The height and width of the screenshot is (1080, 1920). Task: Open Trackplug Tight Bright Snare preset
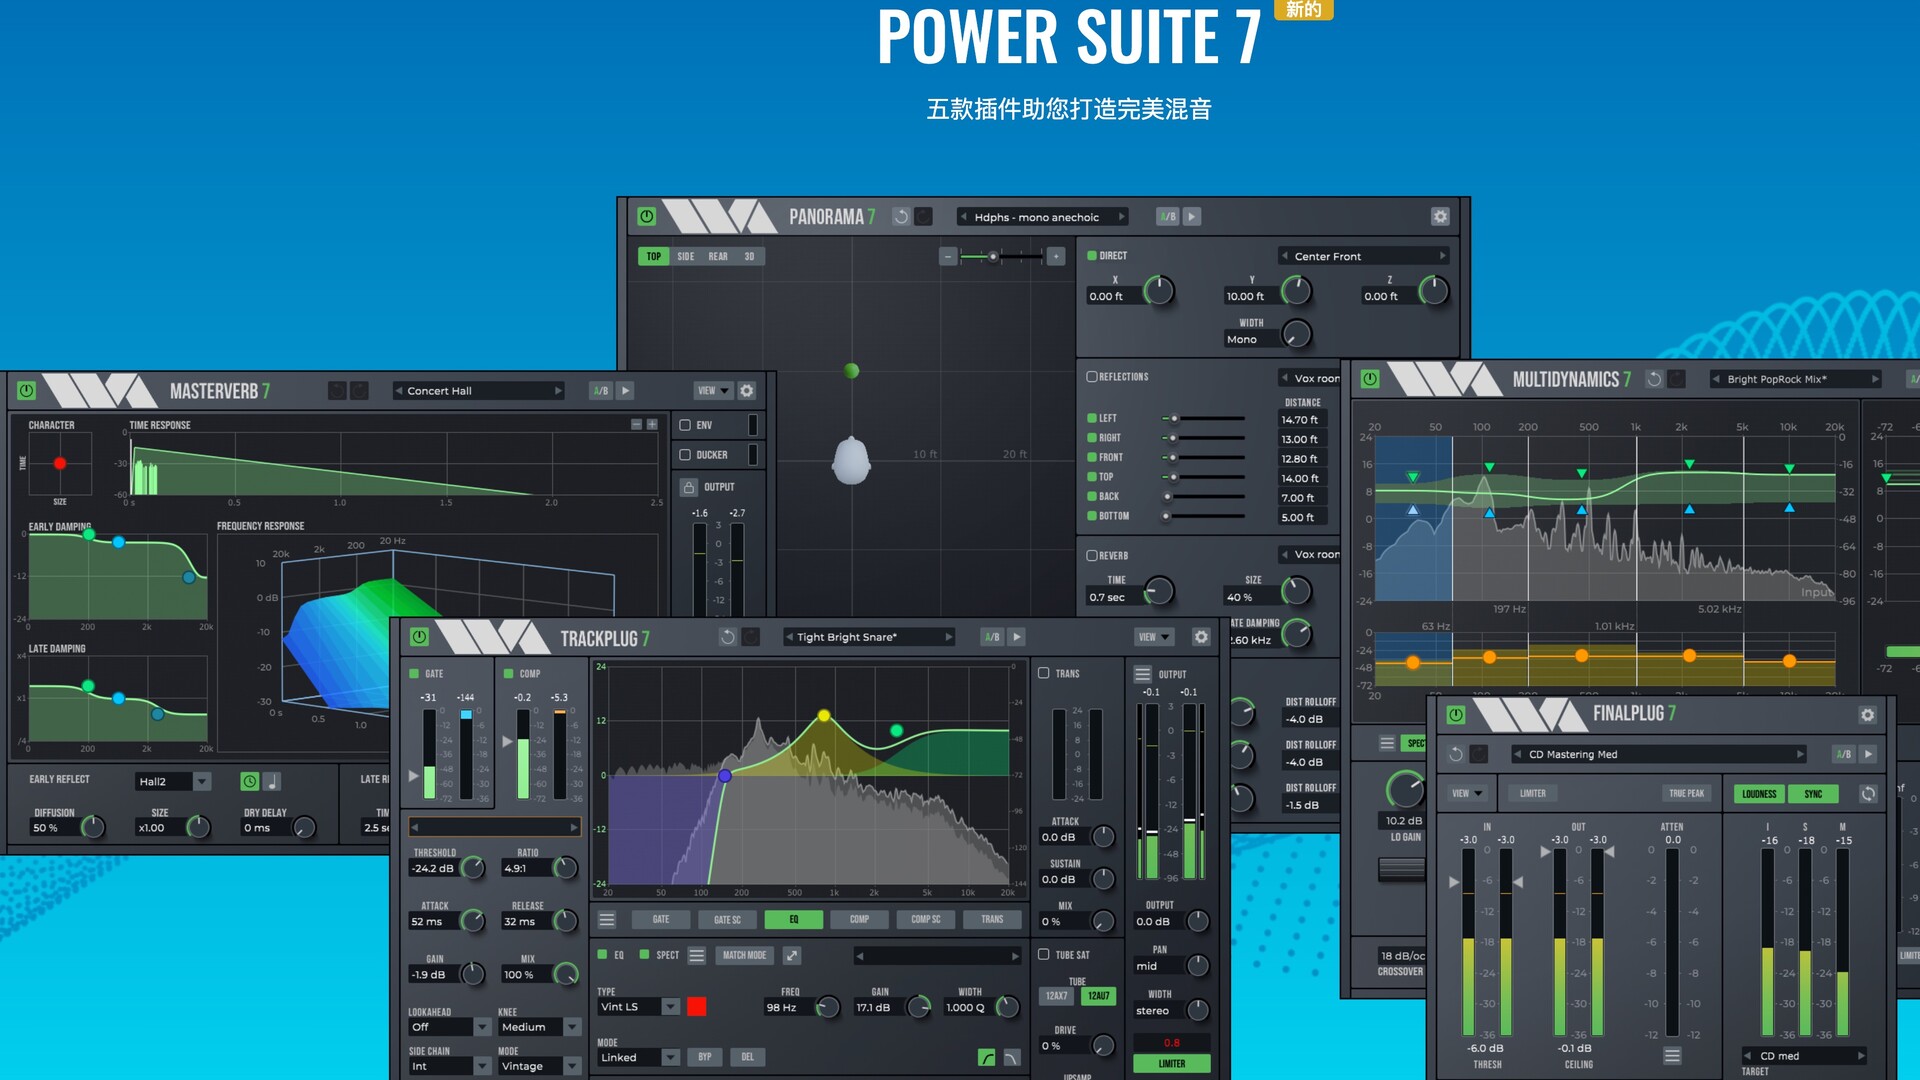[x=869, y=637]
